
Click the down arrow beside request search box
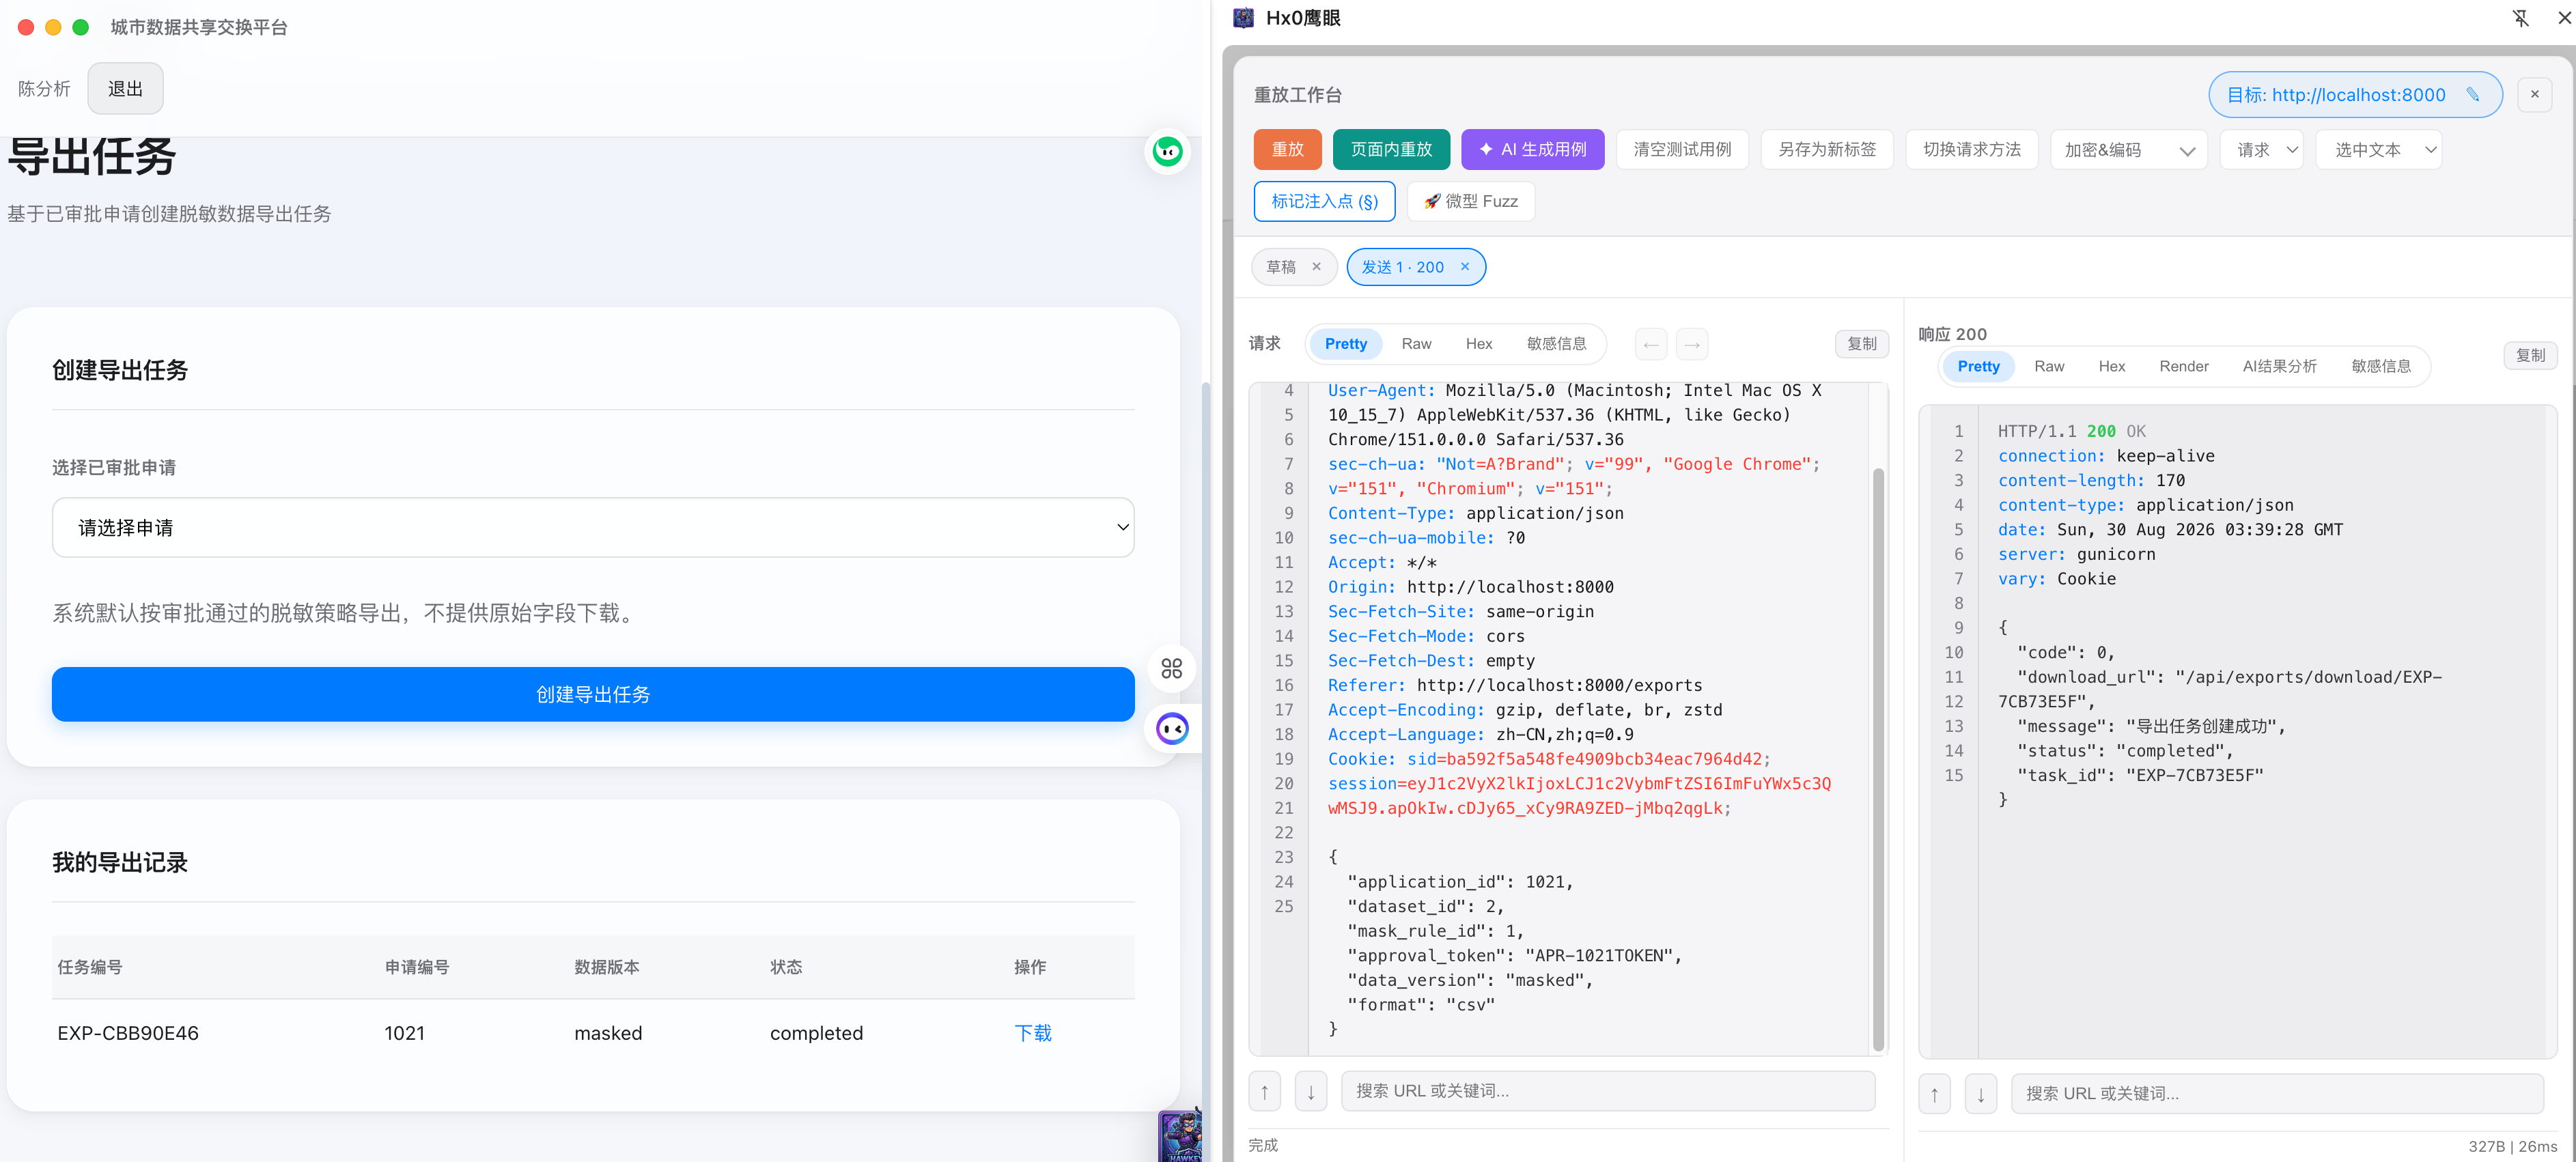tap(1311, 1091)
